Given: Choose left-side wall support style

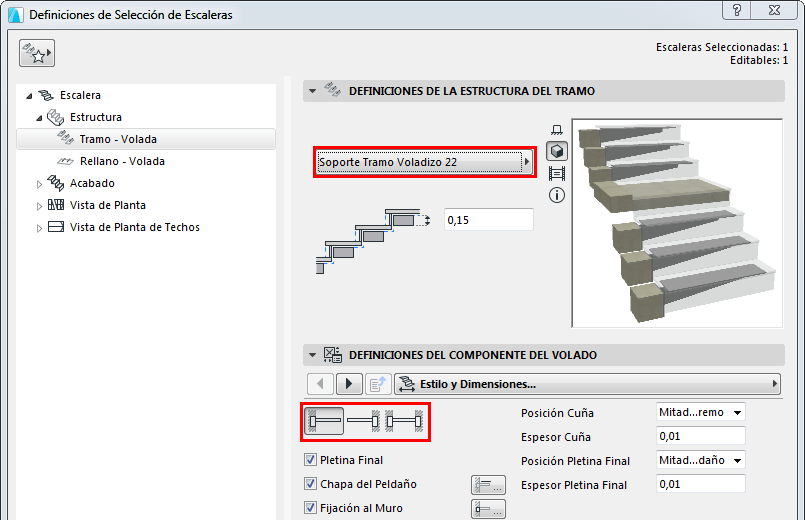Looking at the screenshot, I should [x=324, y=421].
